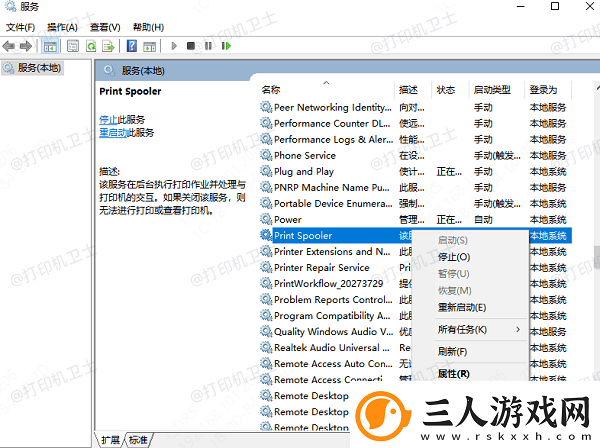Image resolution: width=600 pixels, height=448 pixels.
Task: Sort by the 描述 column header
Action: (x=408, y=90)
